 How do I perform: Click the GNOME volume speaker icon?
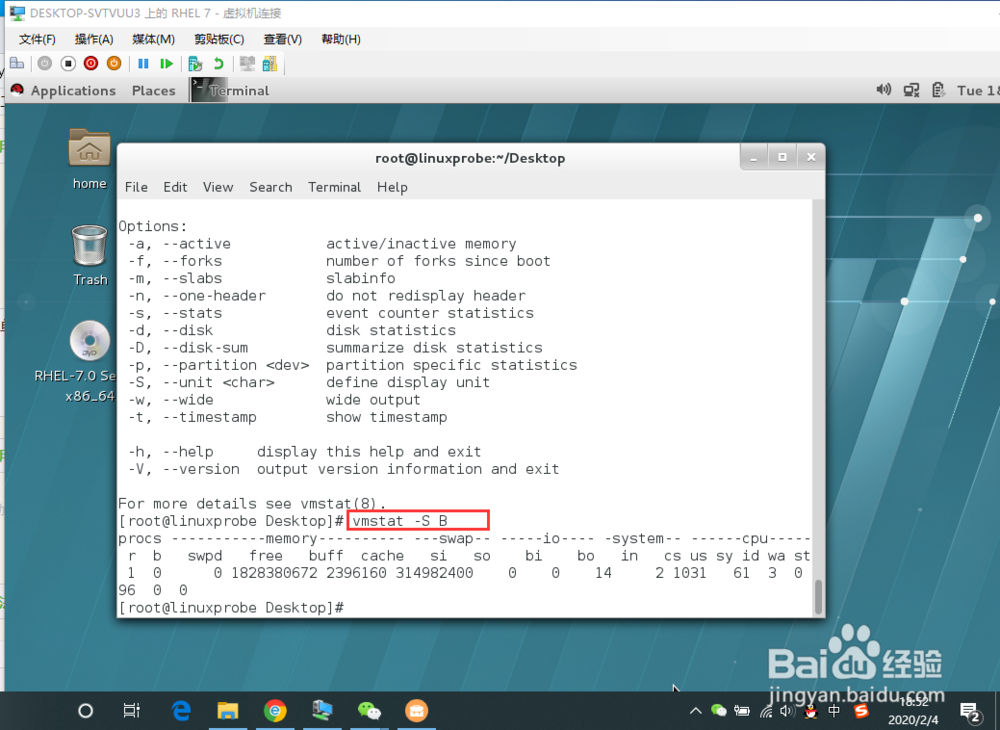tap(883, 90)
